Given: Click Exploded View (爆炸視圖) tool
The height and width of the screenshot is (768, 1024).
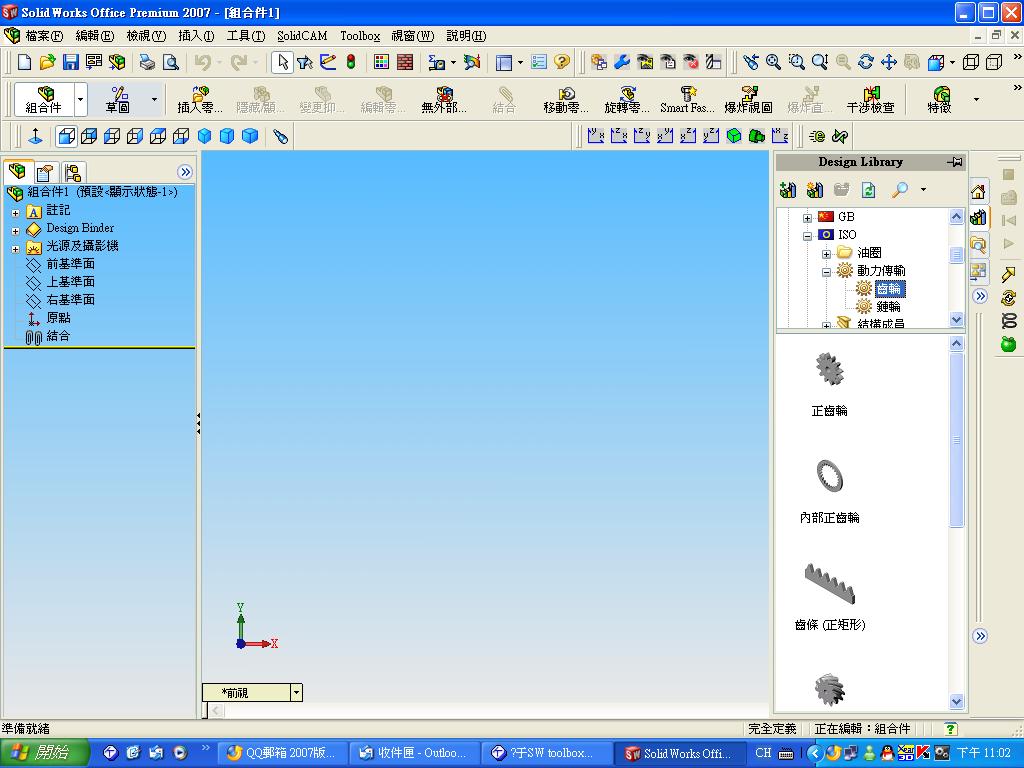Looking at the screenshot, I should (748, 99).
